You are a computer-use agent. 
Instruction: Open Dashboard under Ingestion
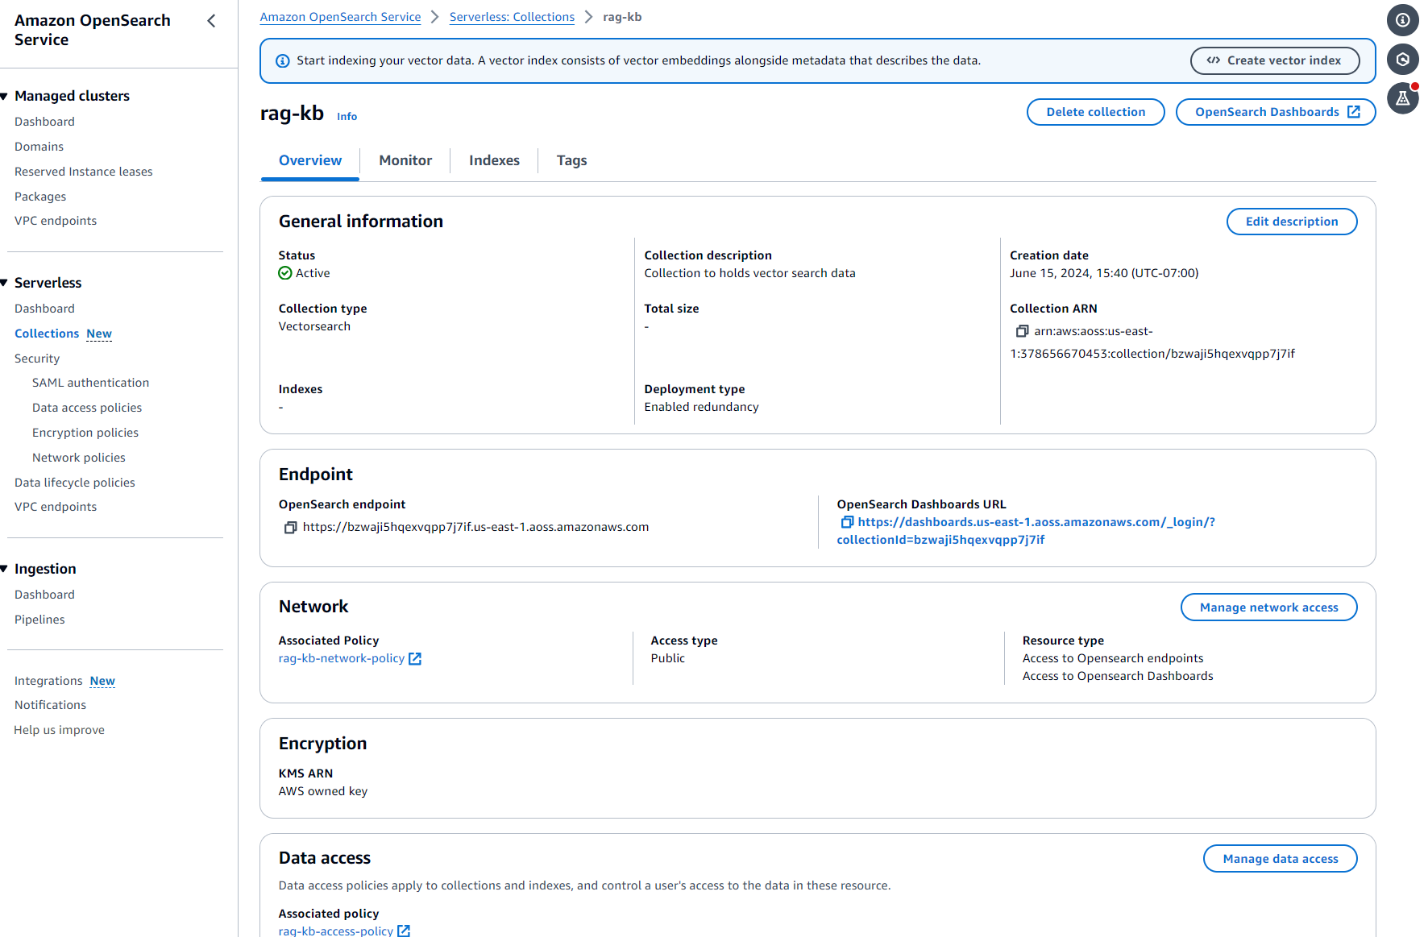click(x=44, y=595)
